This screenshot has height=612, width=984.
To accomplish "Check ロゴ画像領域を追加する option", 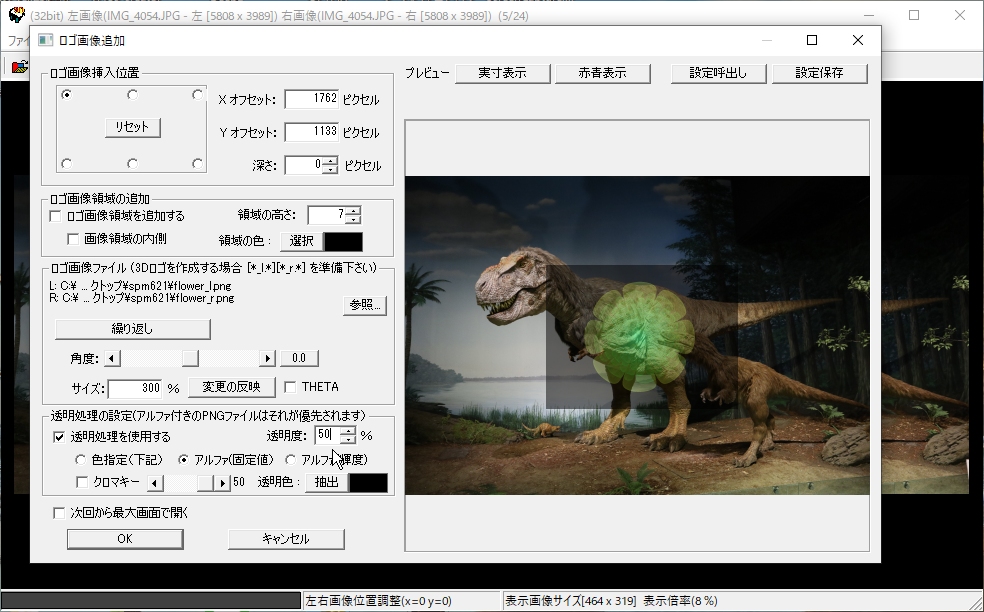I will pos(56,216).
